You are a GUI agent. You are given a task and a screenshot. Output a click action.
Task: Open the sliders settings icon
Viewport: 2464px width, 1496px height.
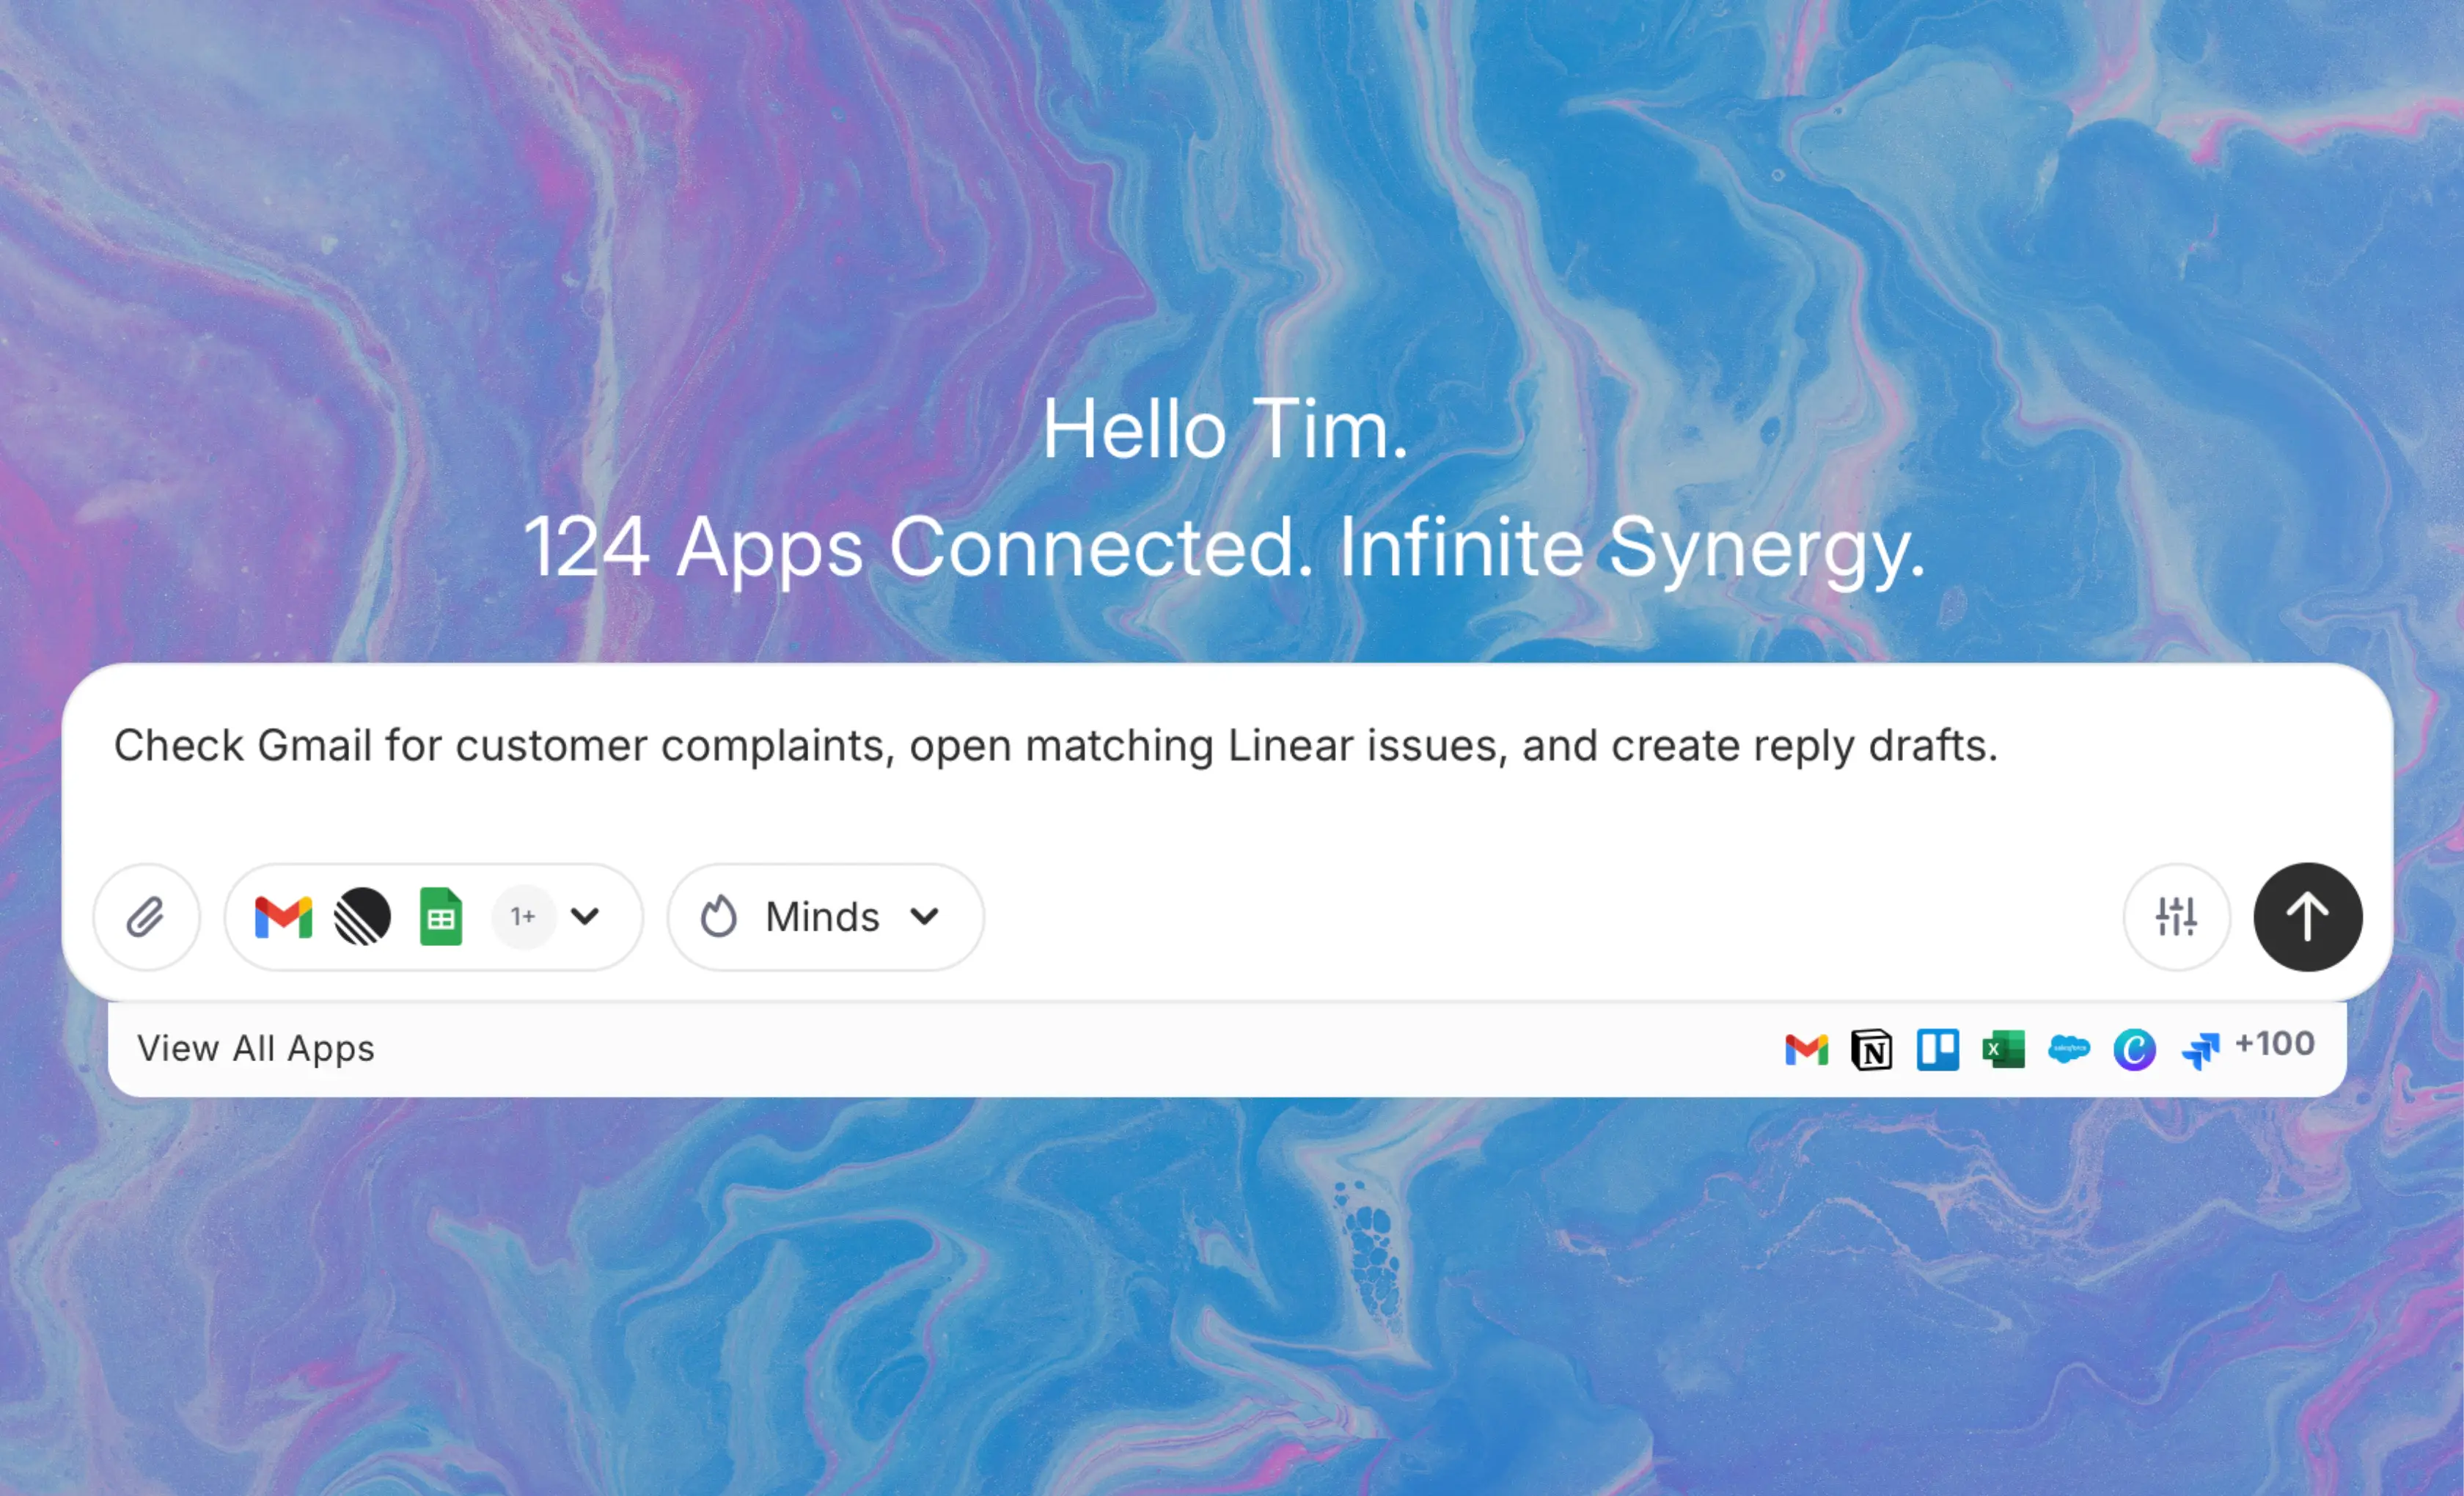[x=2176, y=917]
